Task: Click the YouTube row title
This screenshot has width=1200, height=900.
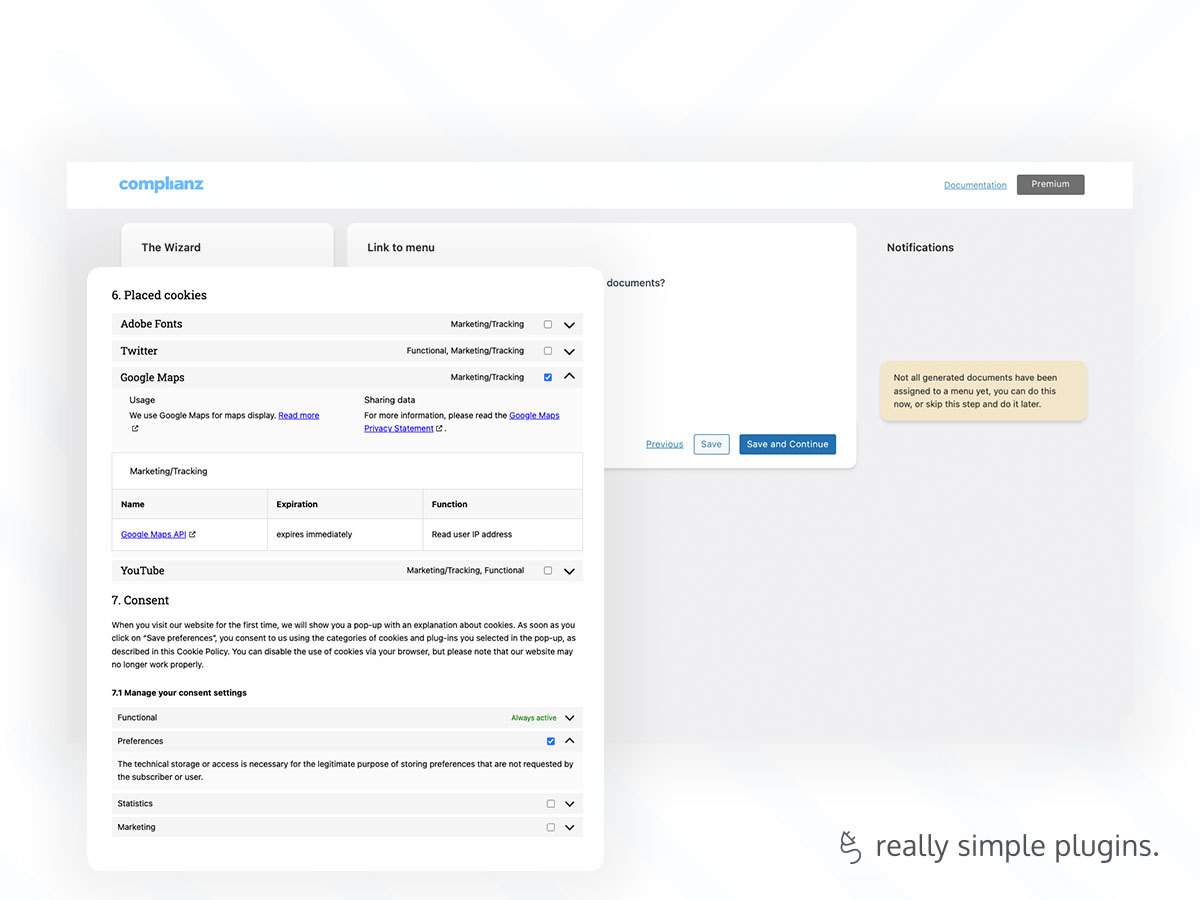Action: pyautogui.click(x=142, y=571)
